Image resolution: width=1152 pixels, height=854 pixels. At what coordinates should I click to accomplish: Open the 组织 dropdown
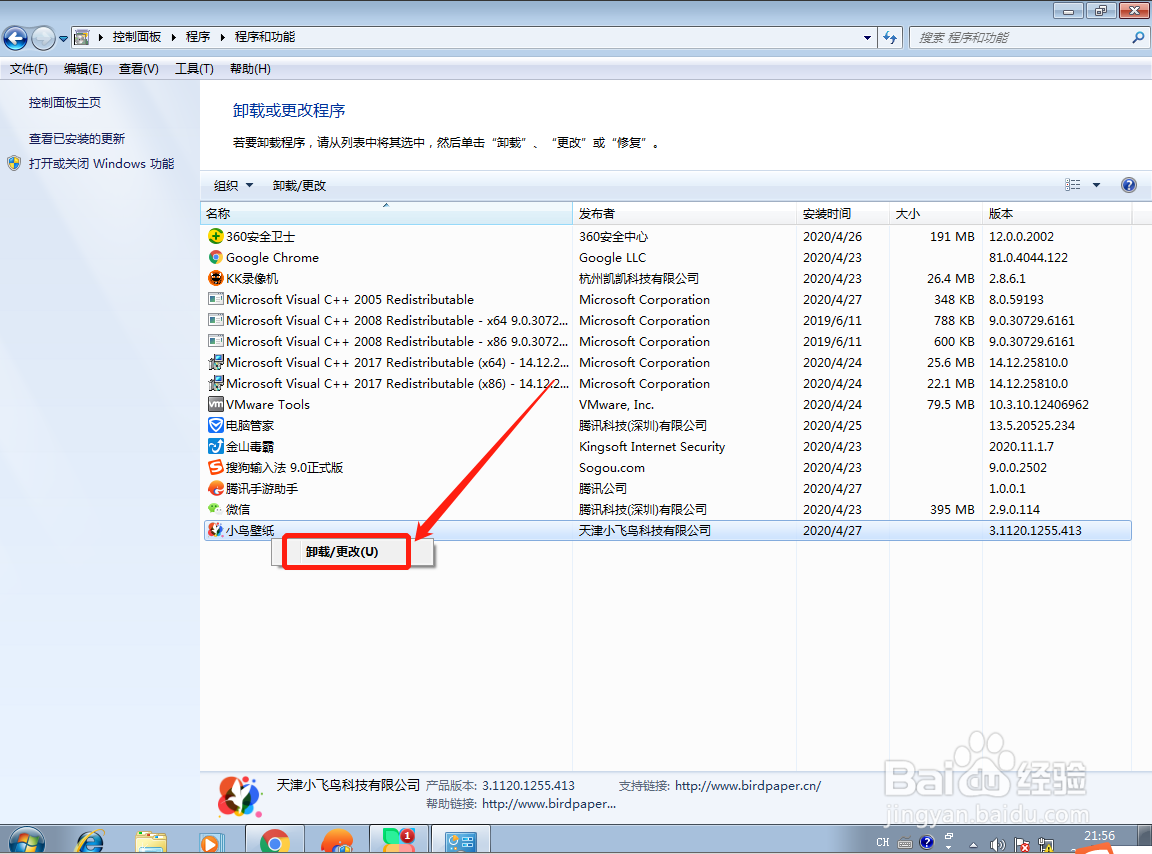coord(233,185)
